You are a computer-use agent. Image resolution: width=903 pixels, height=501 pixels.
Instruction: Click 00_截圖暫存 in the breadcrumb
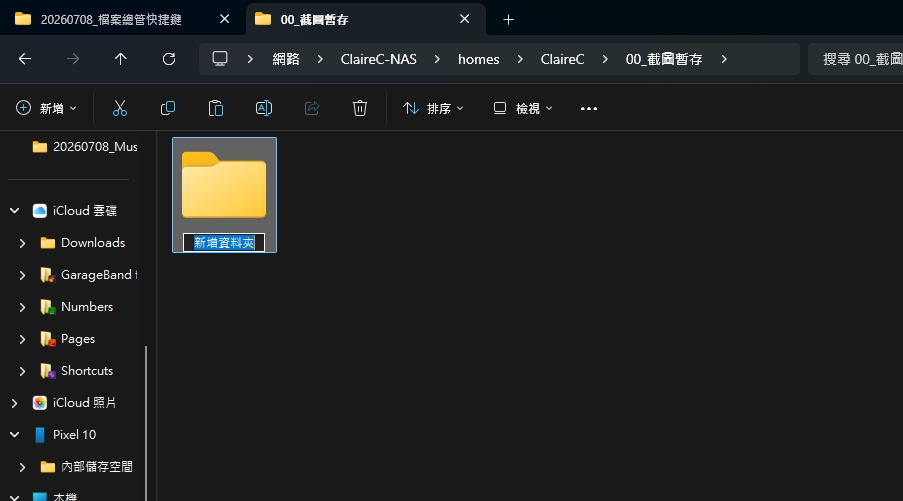[663, 59]
